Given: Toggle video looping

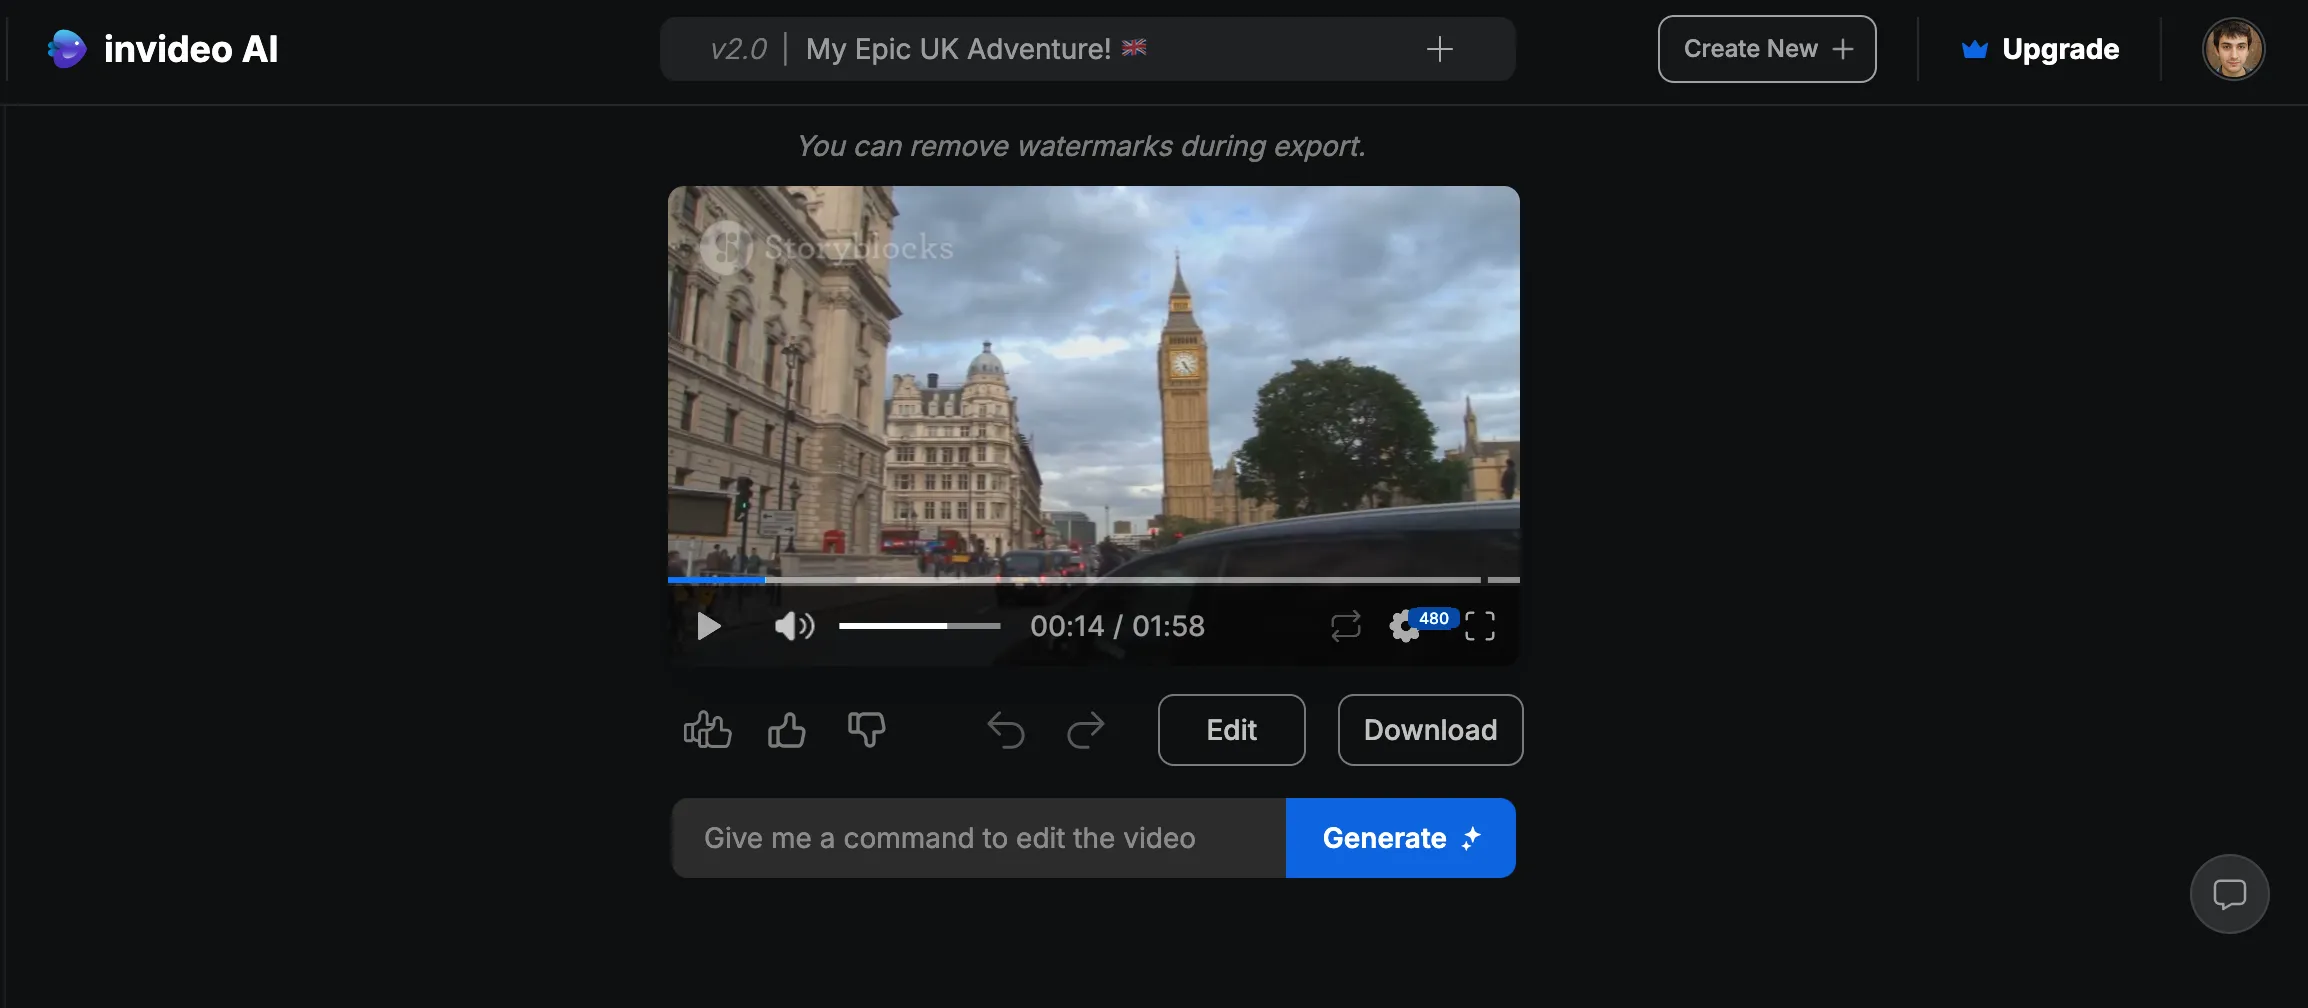Looking at the screenshot, I should tap(1346, 626).
